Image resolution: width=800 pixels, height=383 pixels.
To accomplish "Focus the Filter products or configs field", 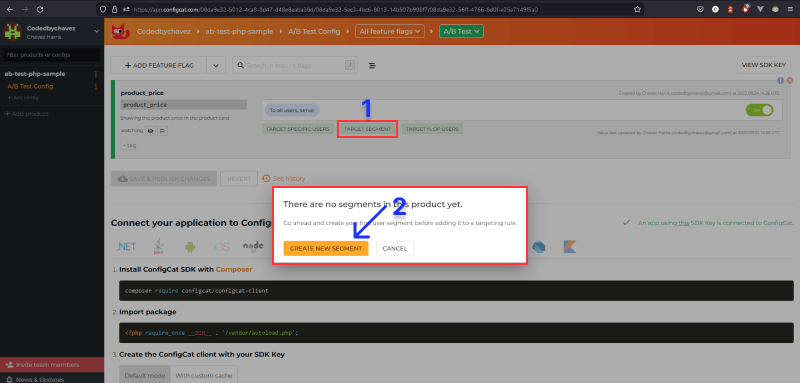I will pyautogui.click(x=52, y=55).
